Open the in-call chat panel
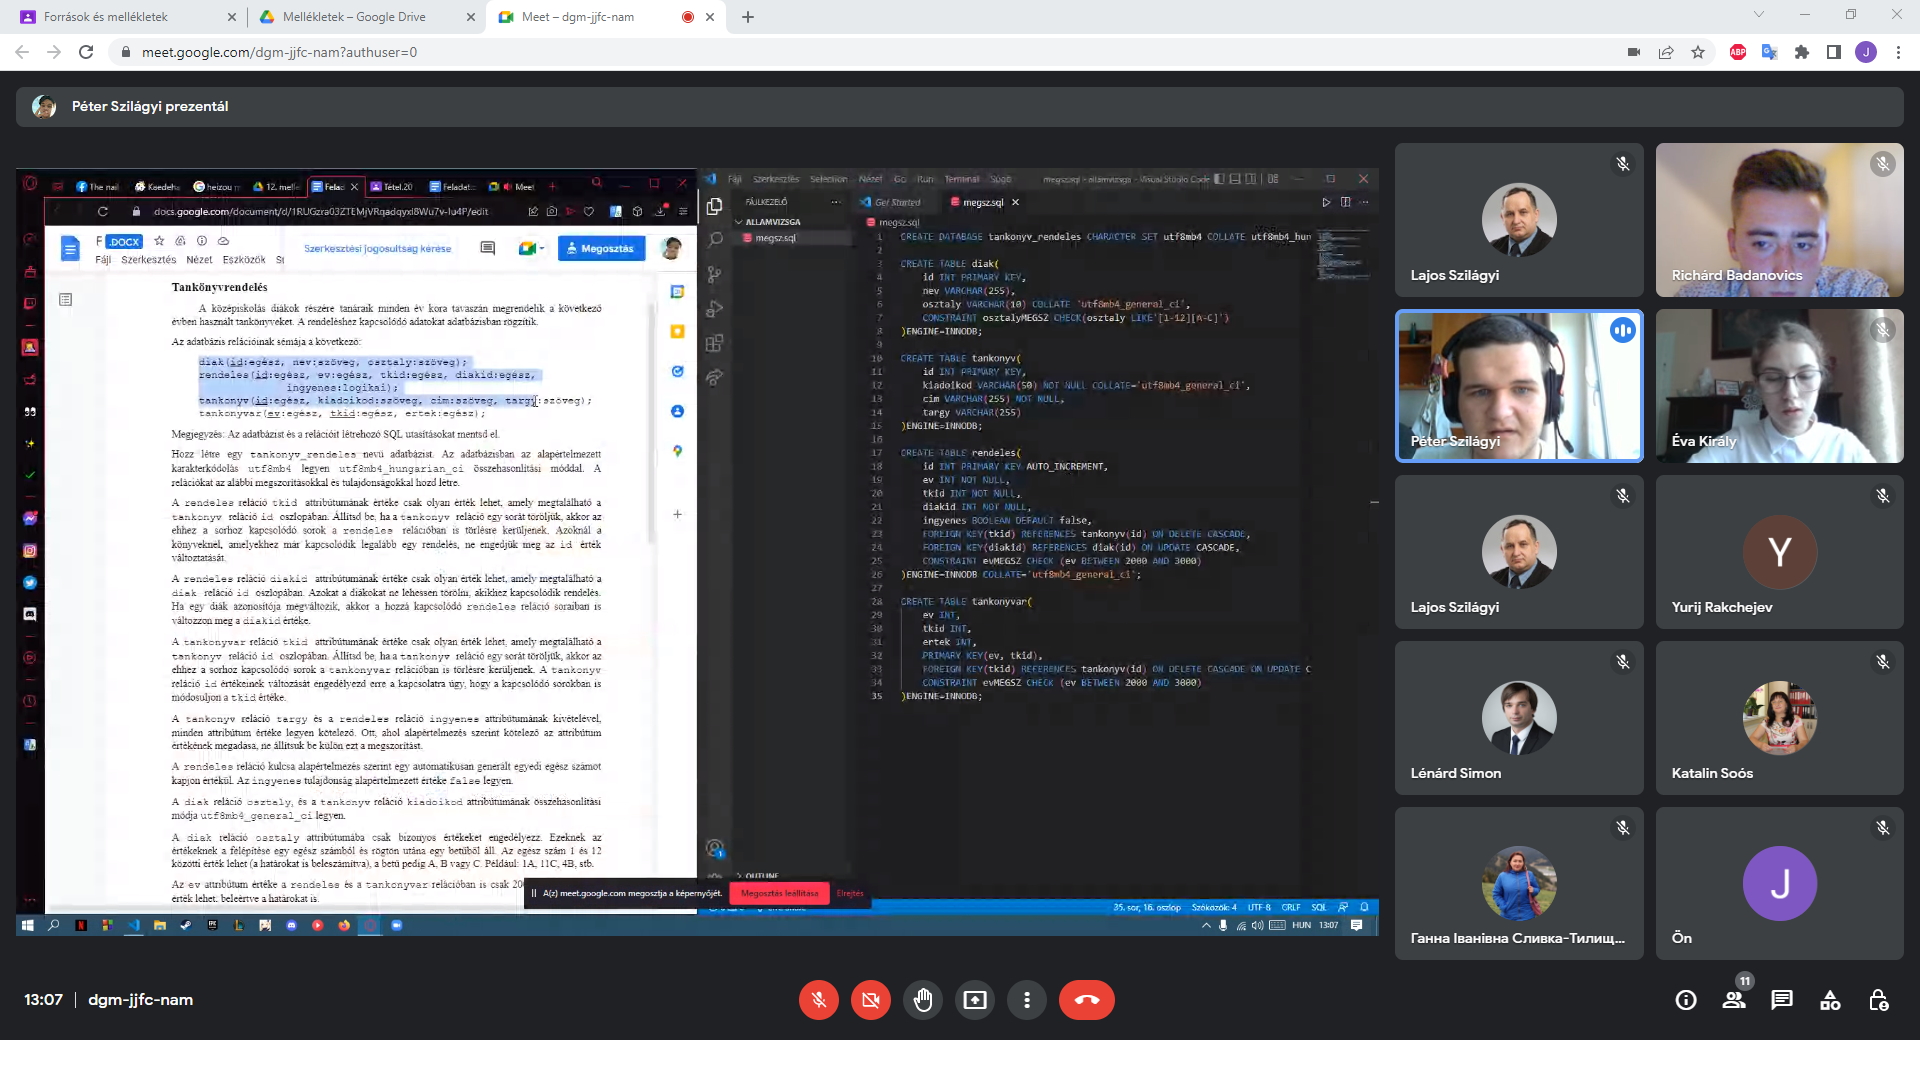This screenshot has width=1920, height=1078. pos(1782,1000)
